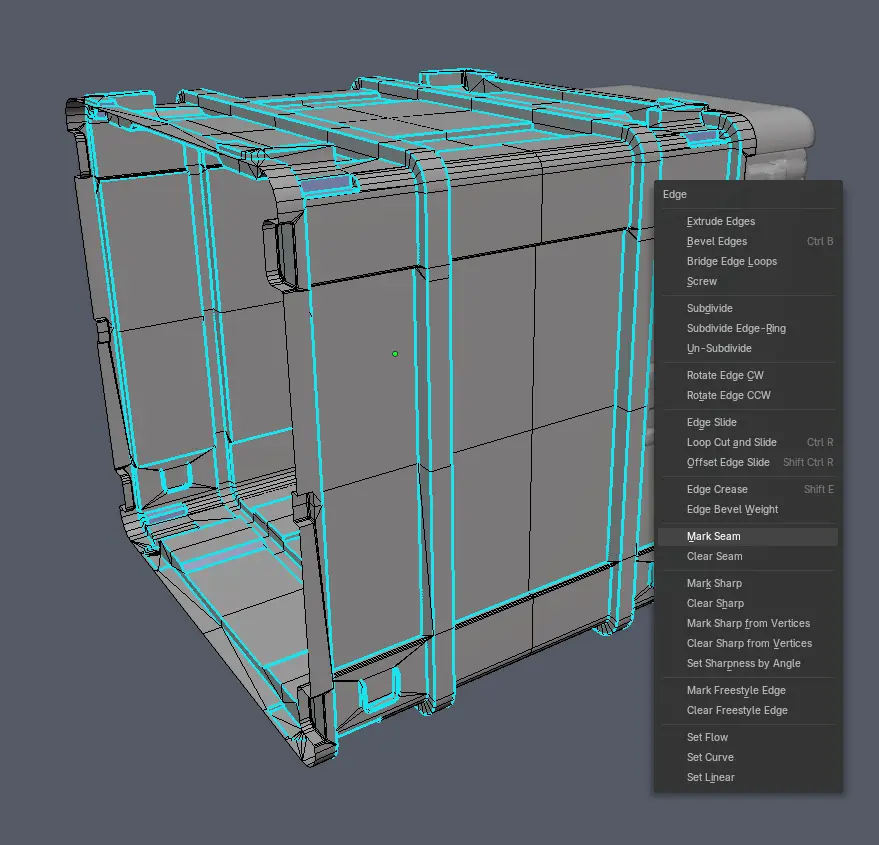Viewport: 879px width, 845px height.
Task: Choose Bevel Edges in context menu
Action: click(x=717, y=241)
